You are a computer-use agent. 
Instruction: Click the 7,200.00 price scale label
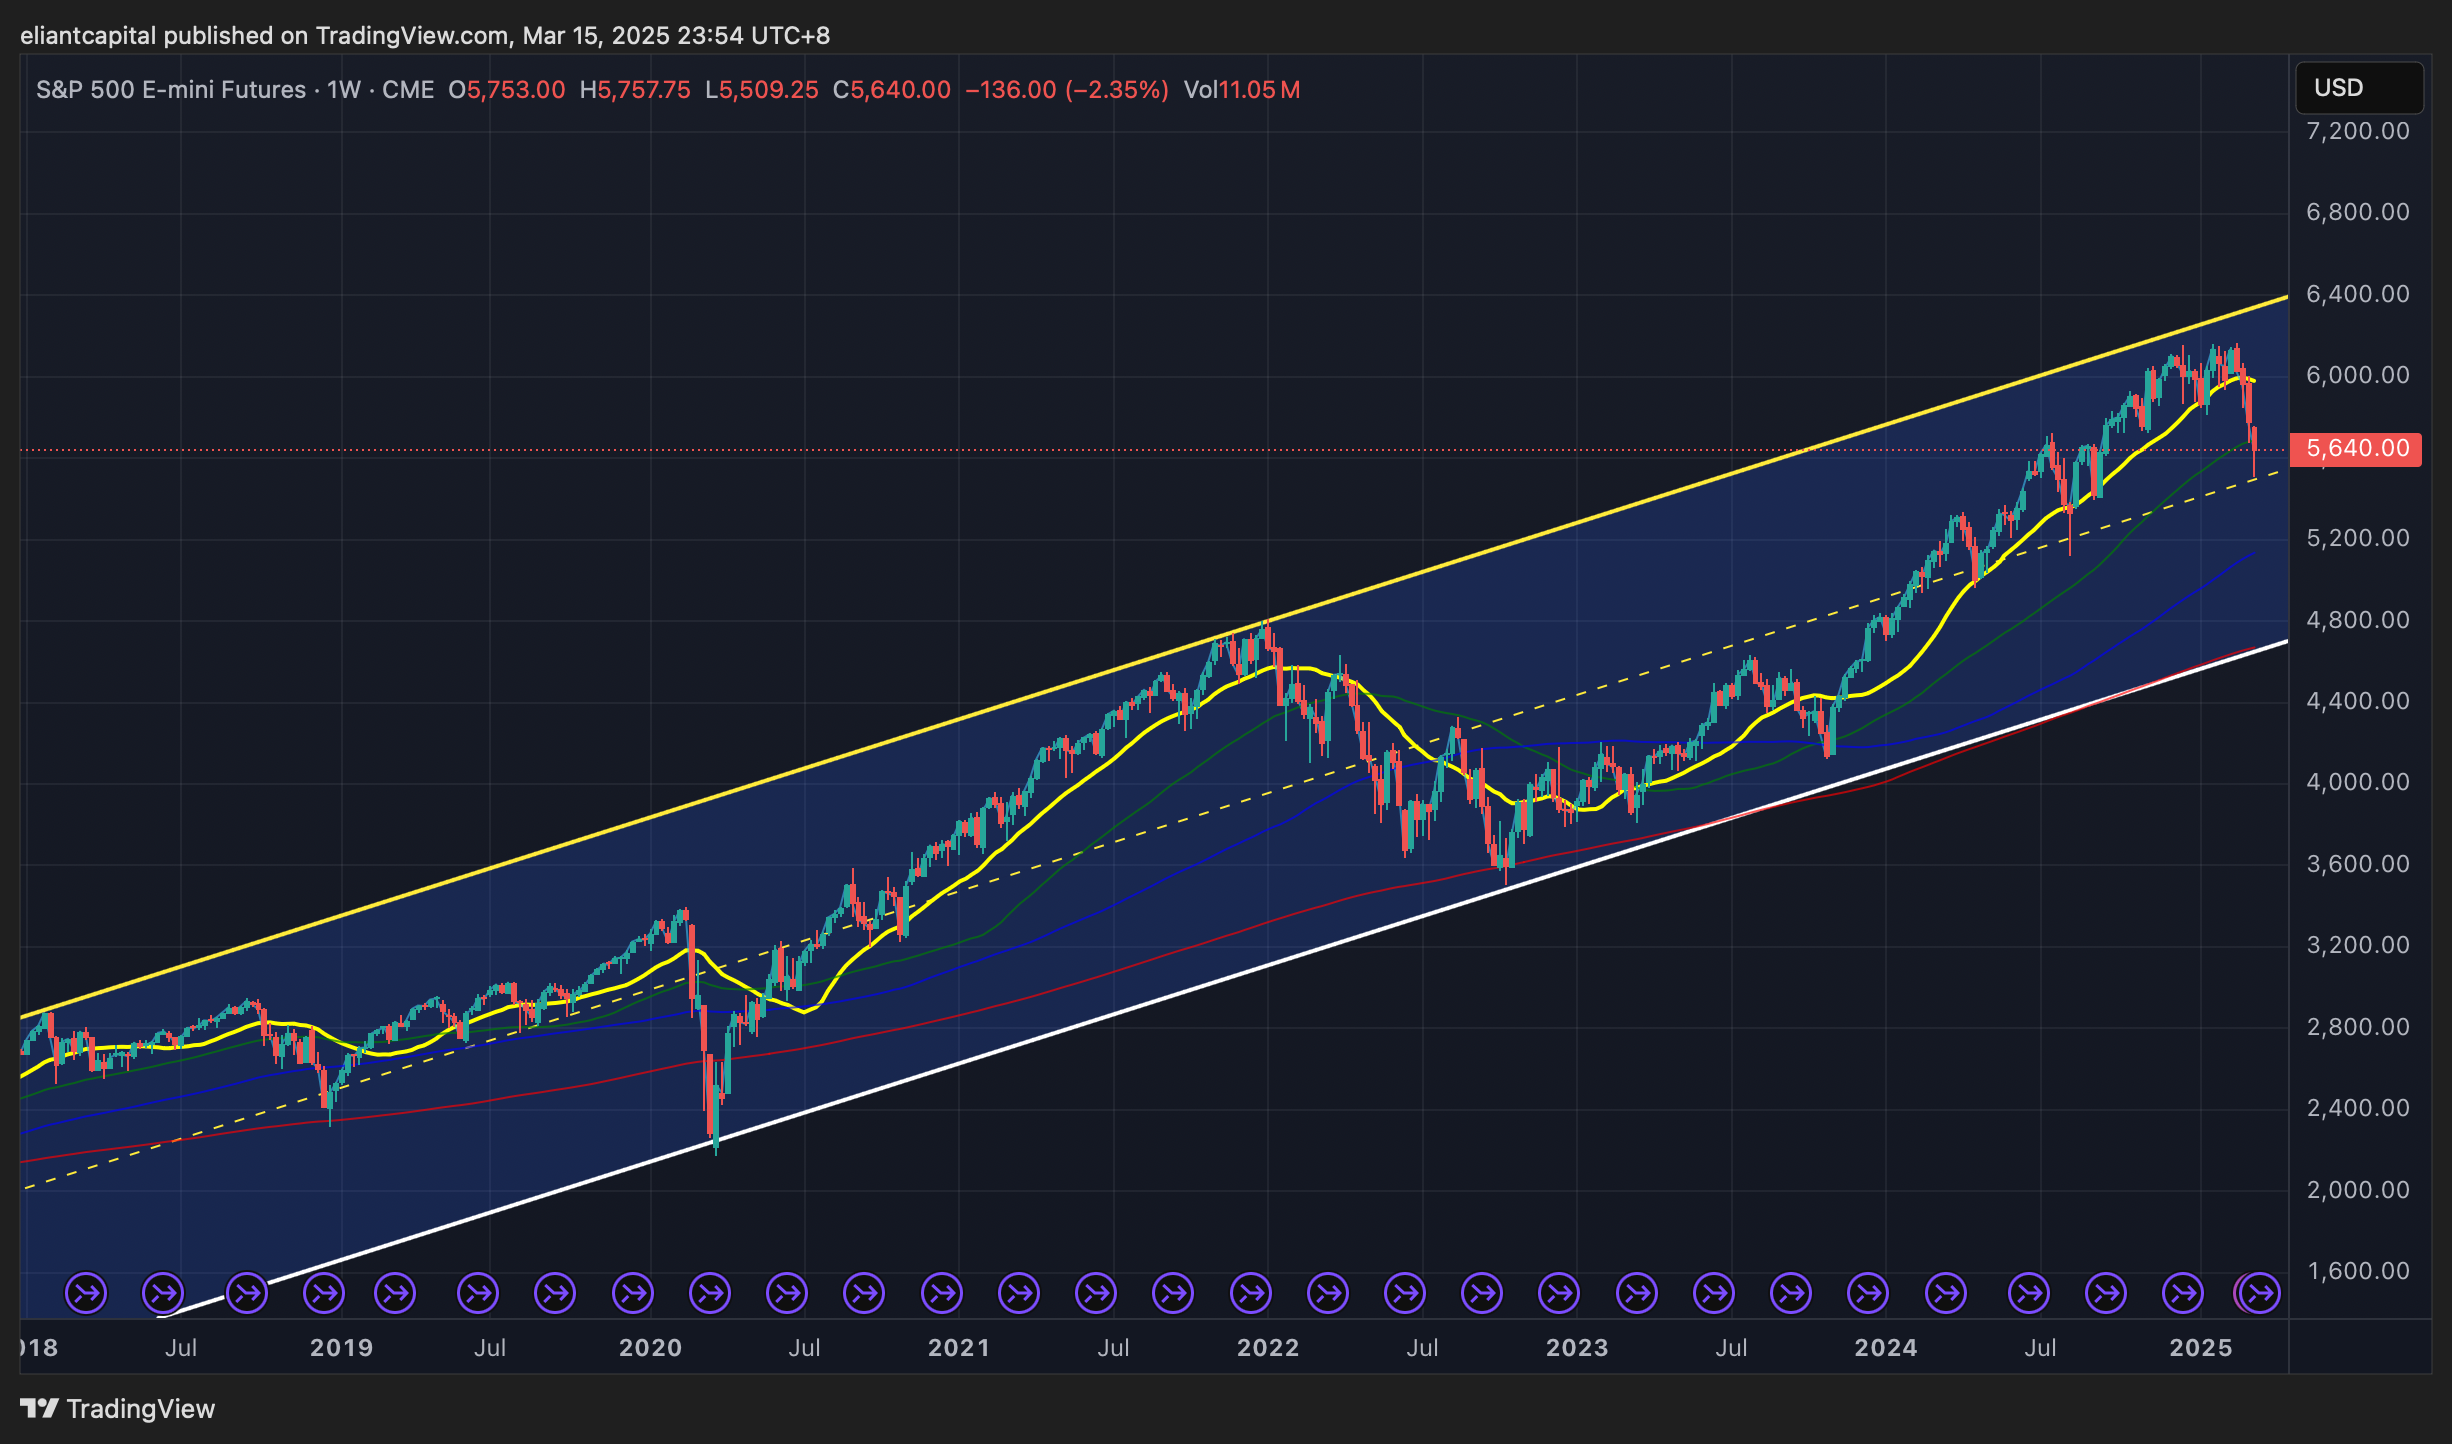pyautogui.click(x=2357, y=131)
